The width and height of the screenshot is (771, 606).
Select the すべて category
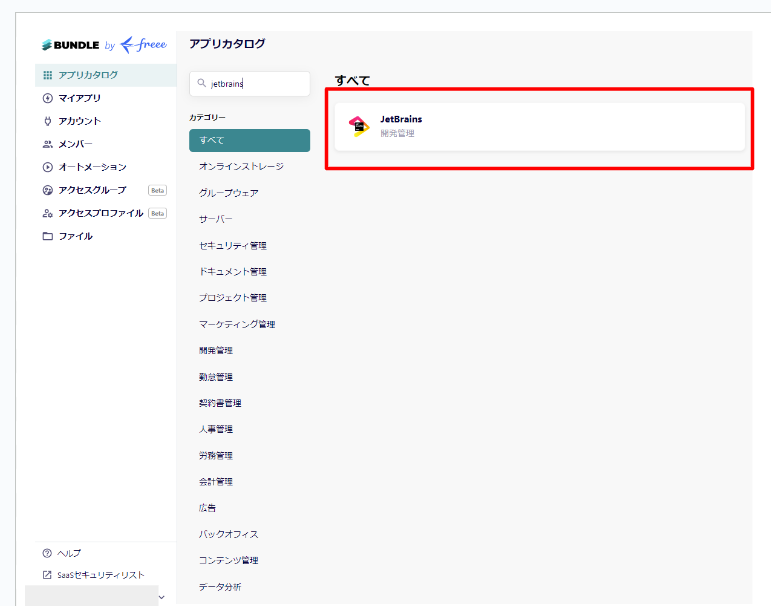[250, 140]
